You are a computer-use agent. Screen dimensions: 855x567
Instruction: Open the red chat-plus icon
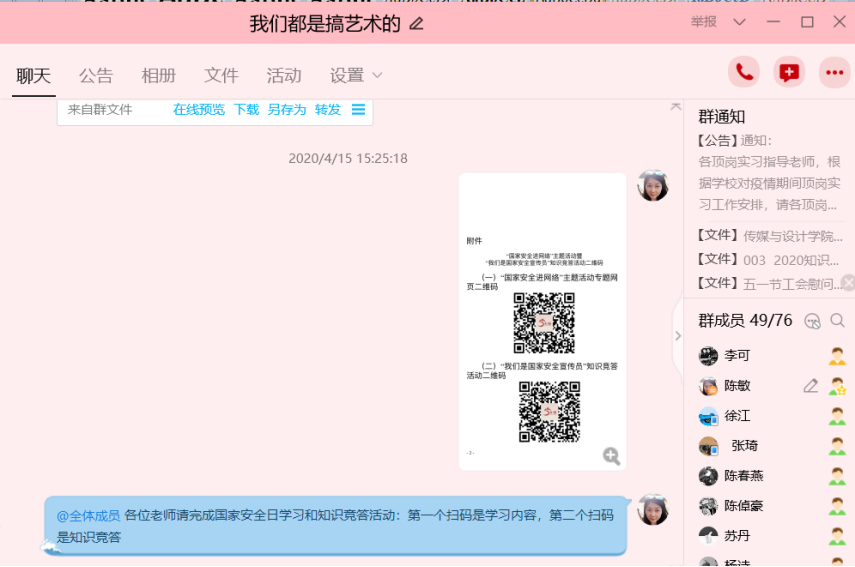pos(789,72)
